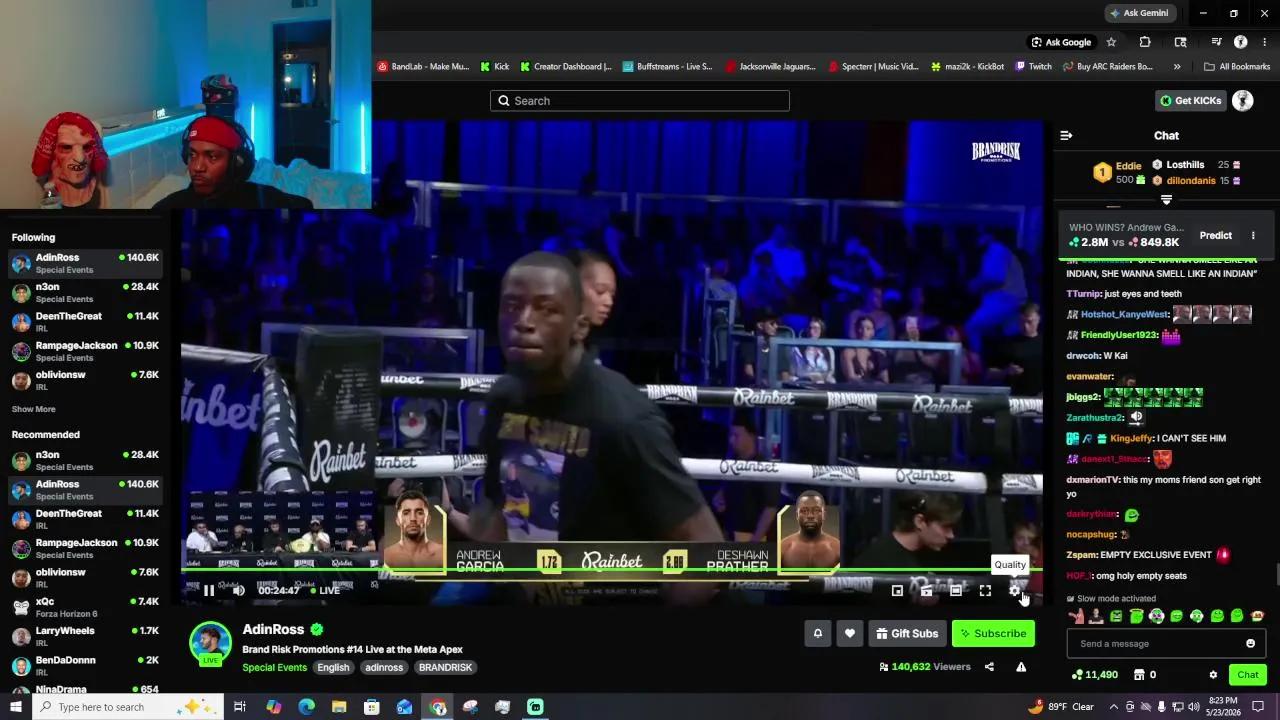Open the channel points shop icon
The image size is (1280, 720).
coord(1138,675)
